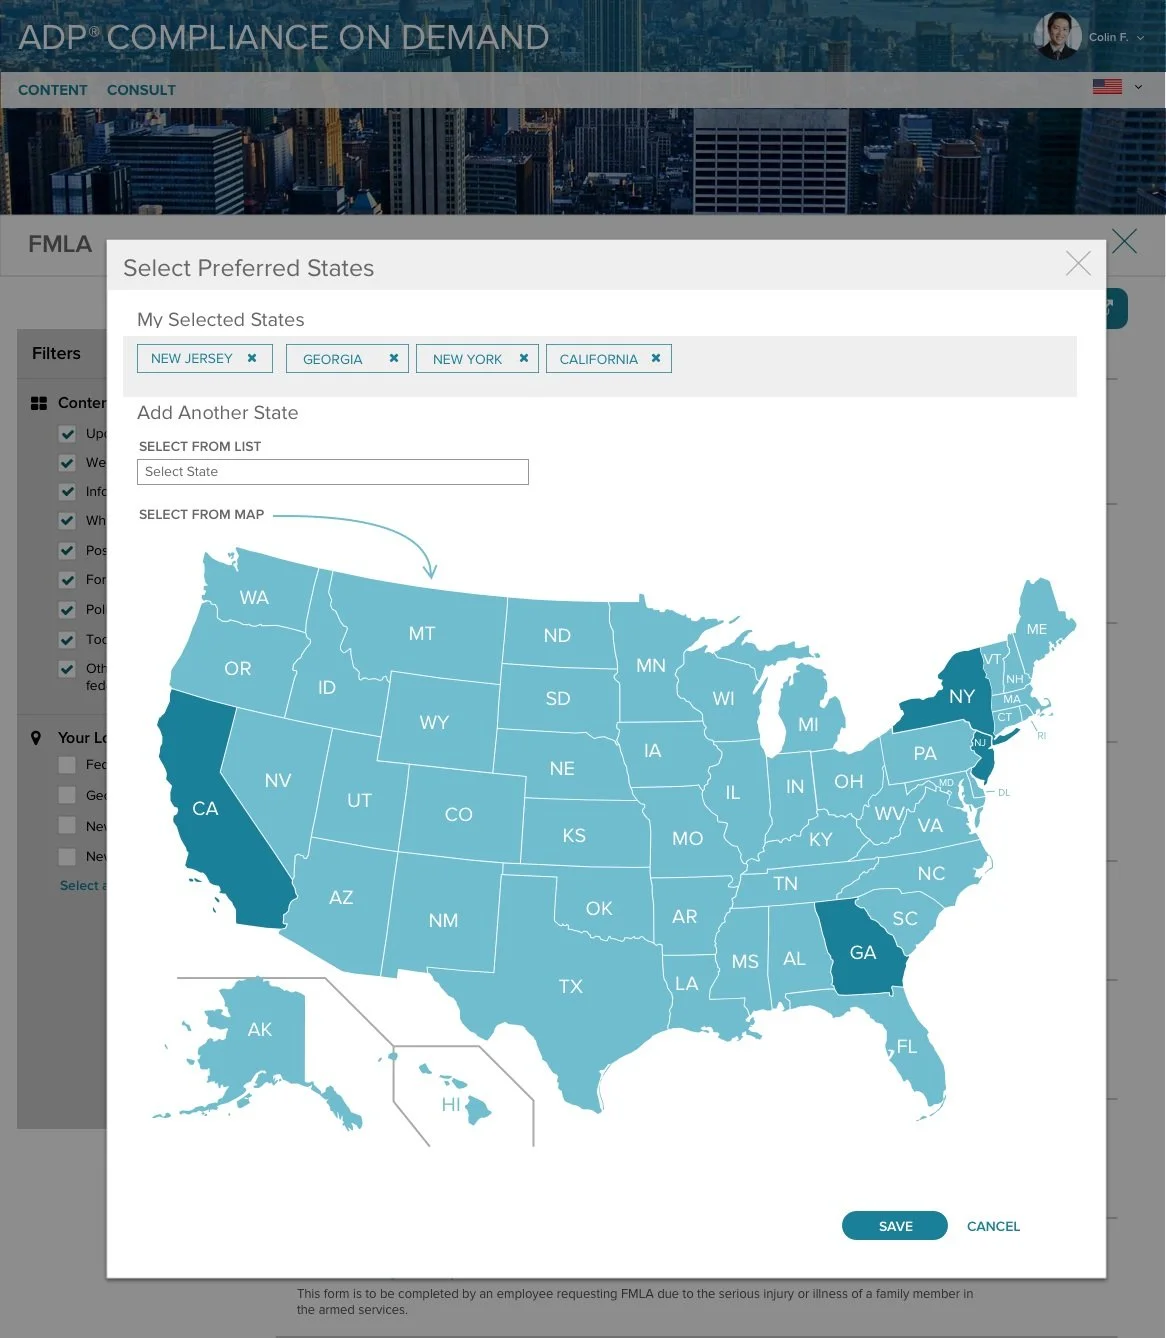Click Colin F. profile photo

pos(1057,36)
